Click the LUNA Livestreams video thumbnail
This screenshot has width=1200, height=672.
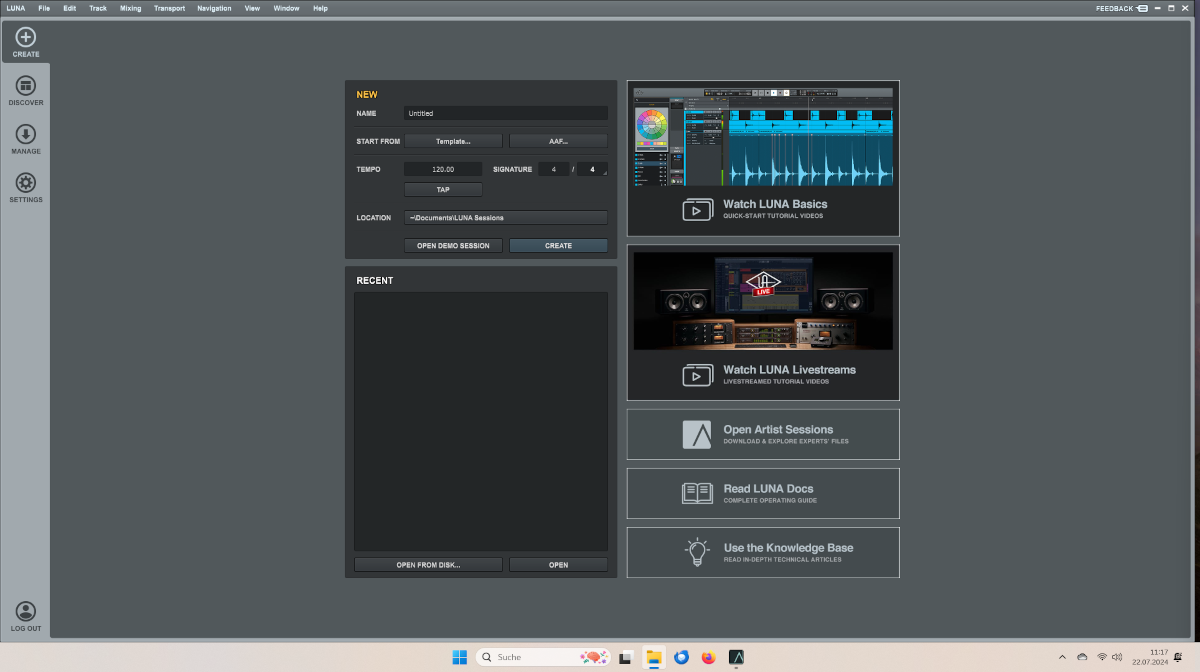tap(763, 300)
